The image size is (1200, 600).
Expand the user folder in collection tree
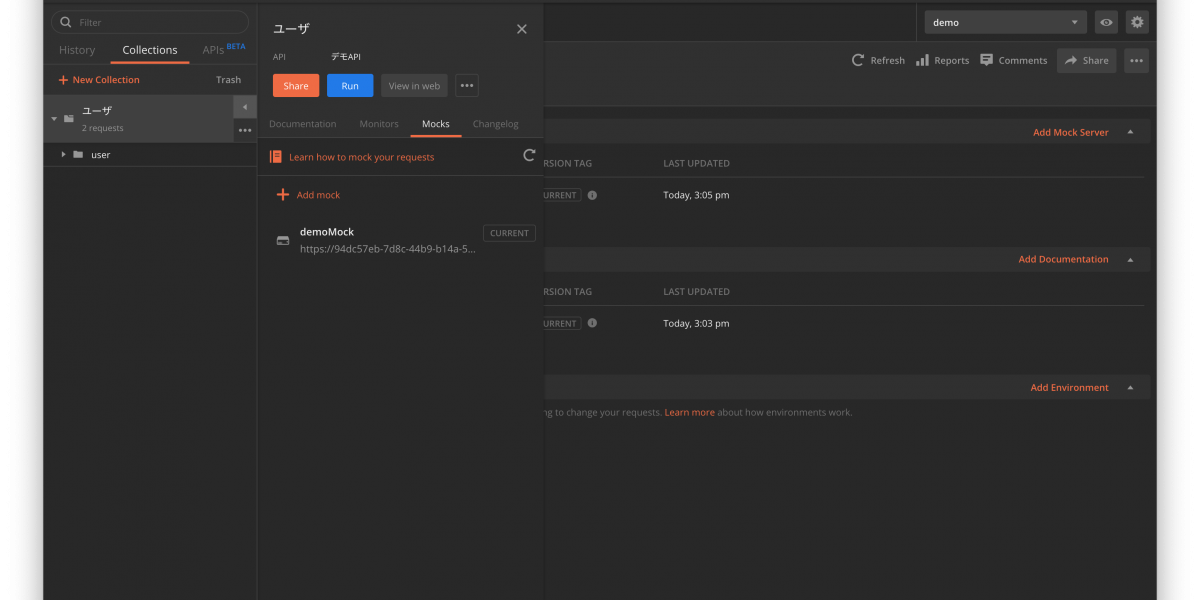[x=63, y=155]
